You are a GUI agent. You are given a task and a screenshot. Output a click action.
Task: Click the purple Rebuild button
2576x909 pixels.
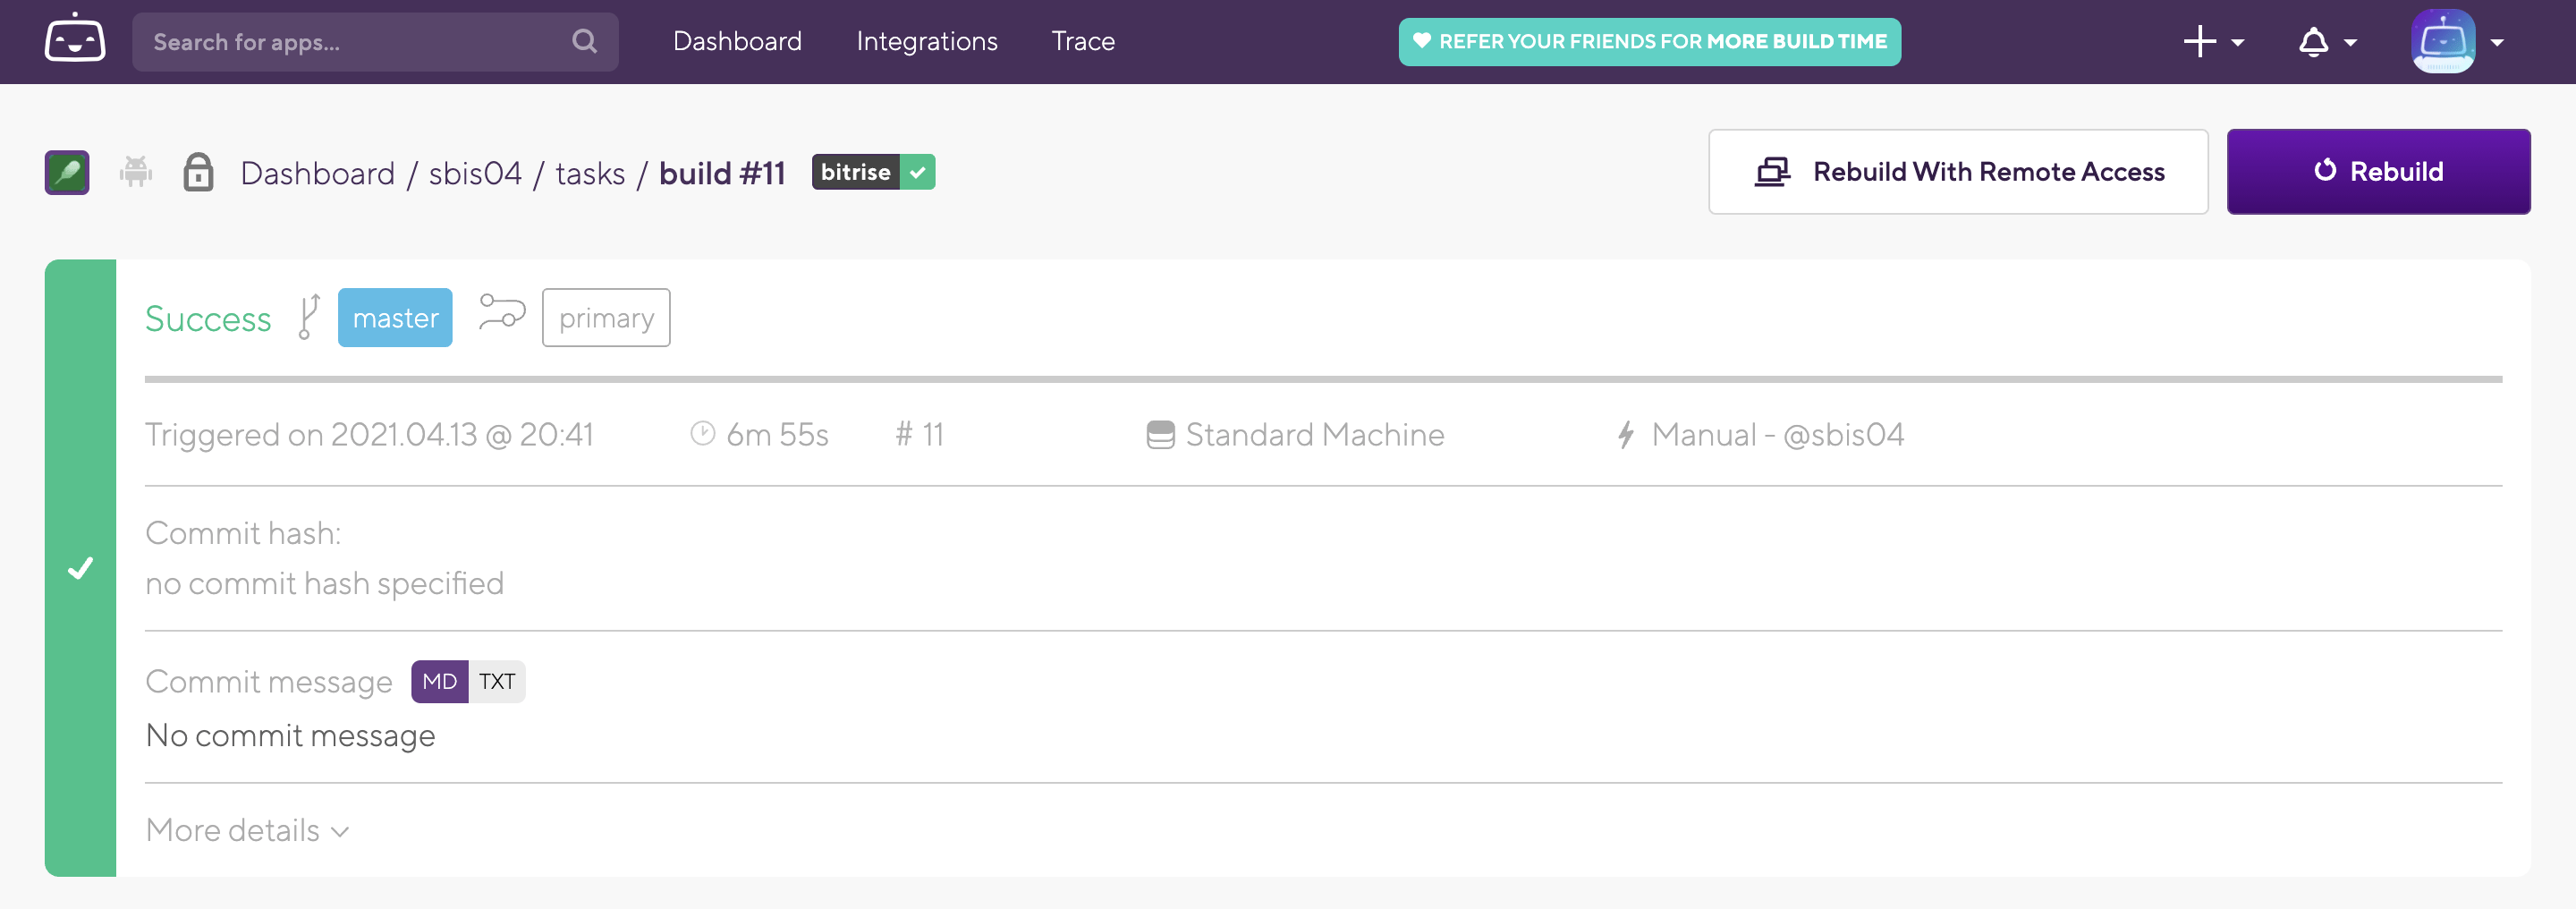coord(2378,171)
